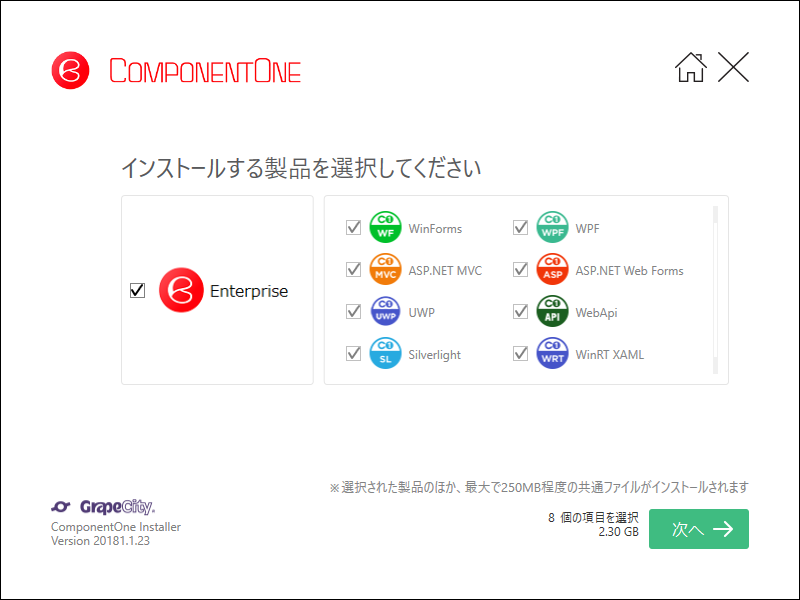Screen dimensions: 800x600
Task: Click the WinForms WF icon
Action: coord(385,227)
